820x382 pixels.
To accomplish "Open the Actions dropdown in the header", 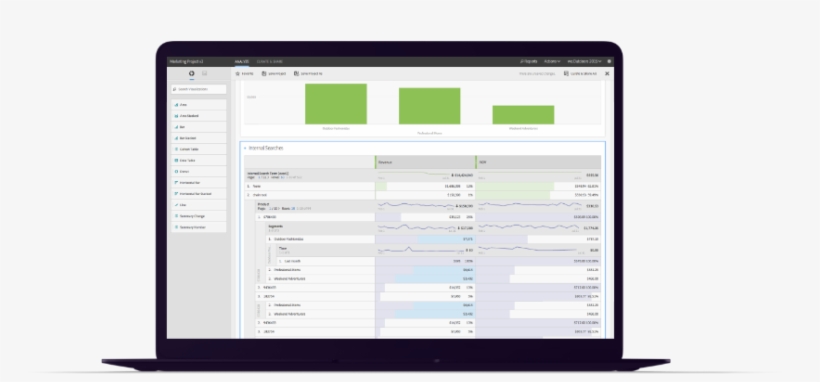I will (552, 61).
